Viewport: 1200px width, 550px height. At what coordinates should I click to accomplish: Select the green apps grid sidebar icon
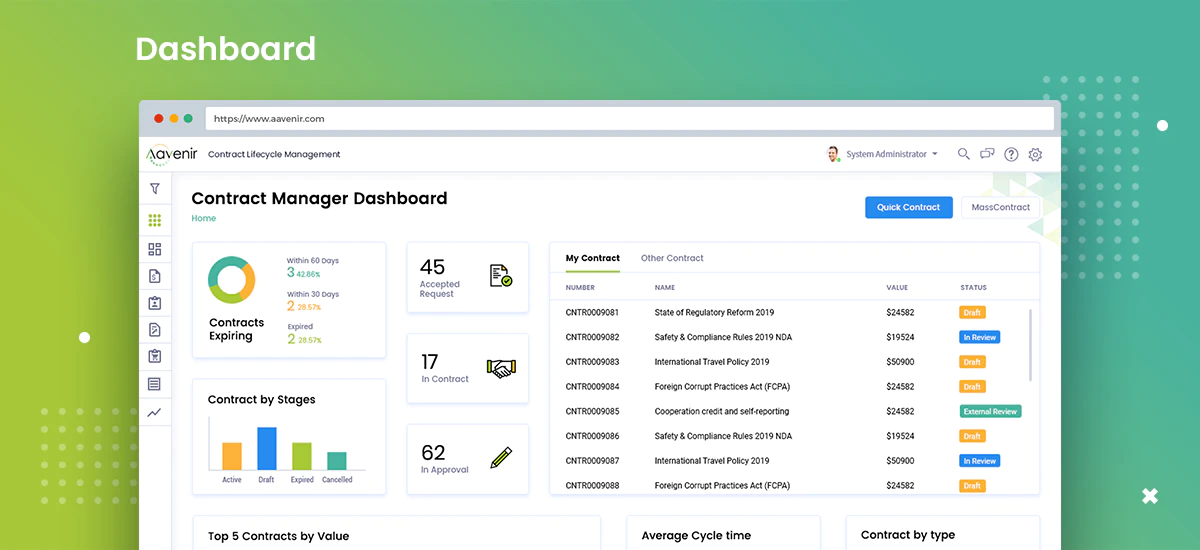point(154,221)
